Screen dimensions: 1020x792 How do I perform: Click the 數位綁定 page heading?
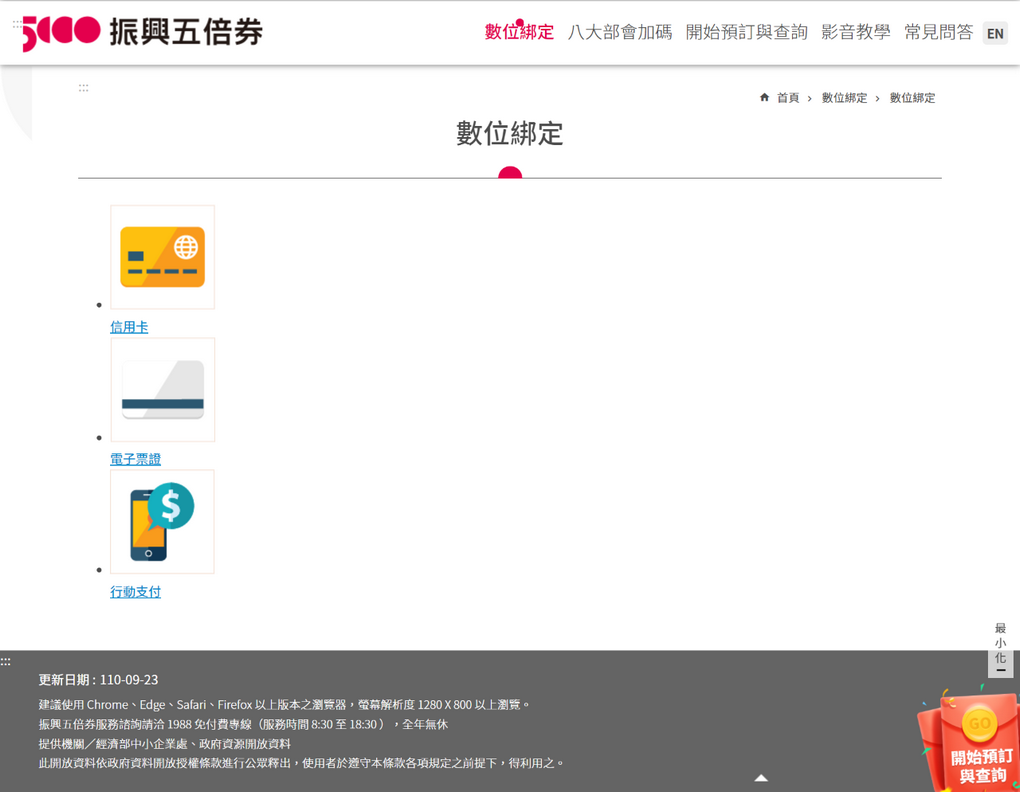point(510,133)
